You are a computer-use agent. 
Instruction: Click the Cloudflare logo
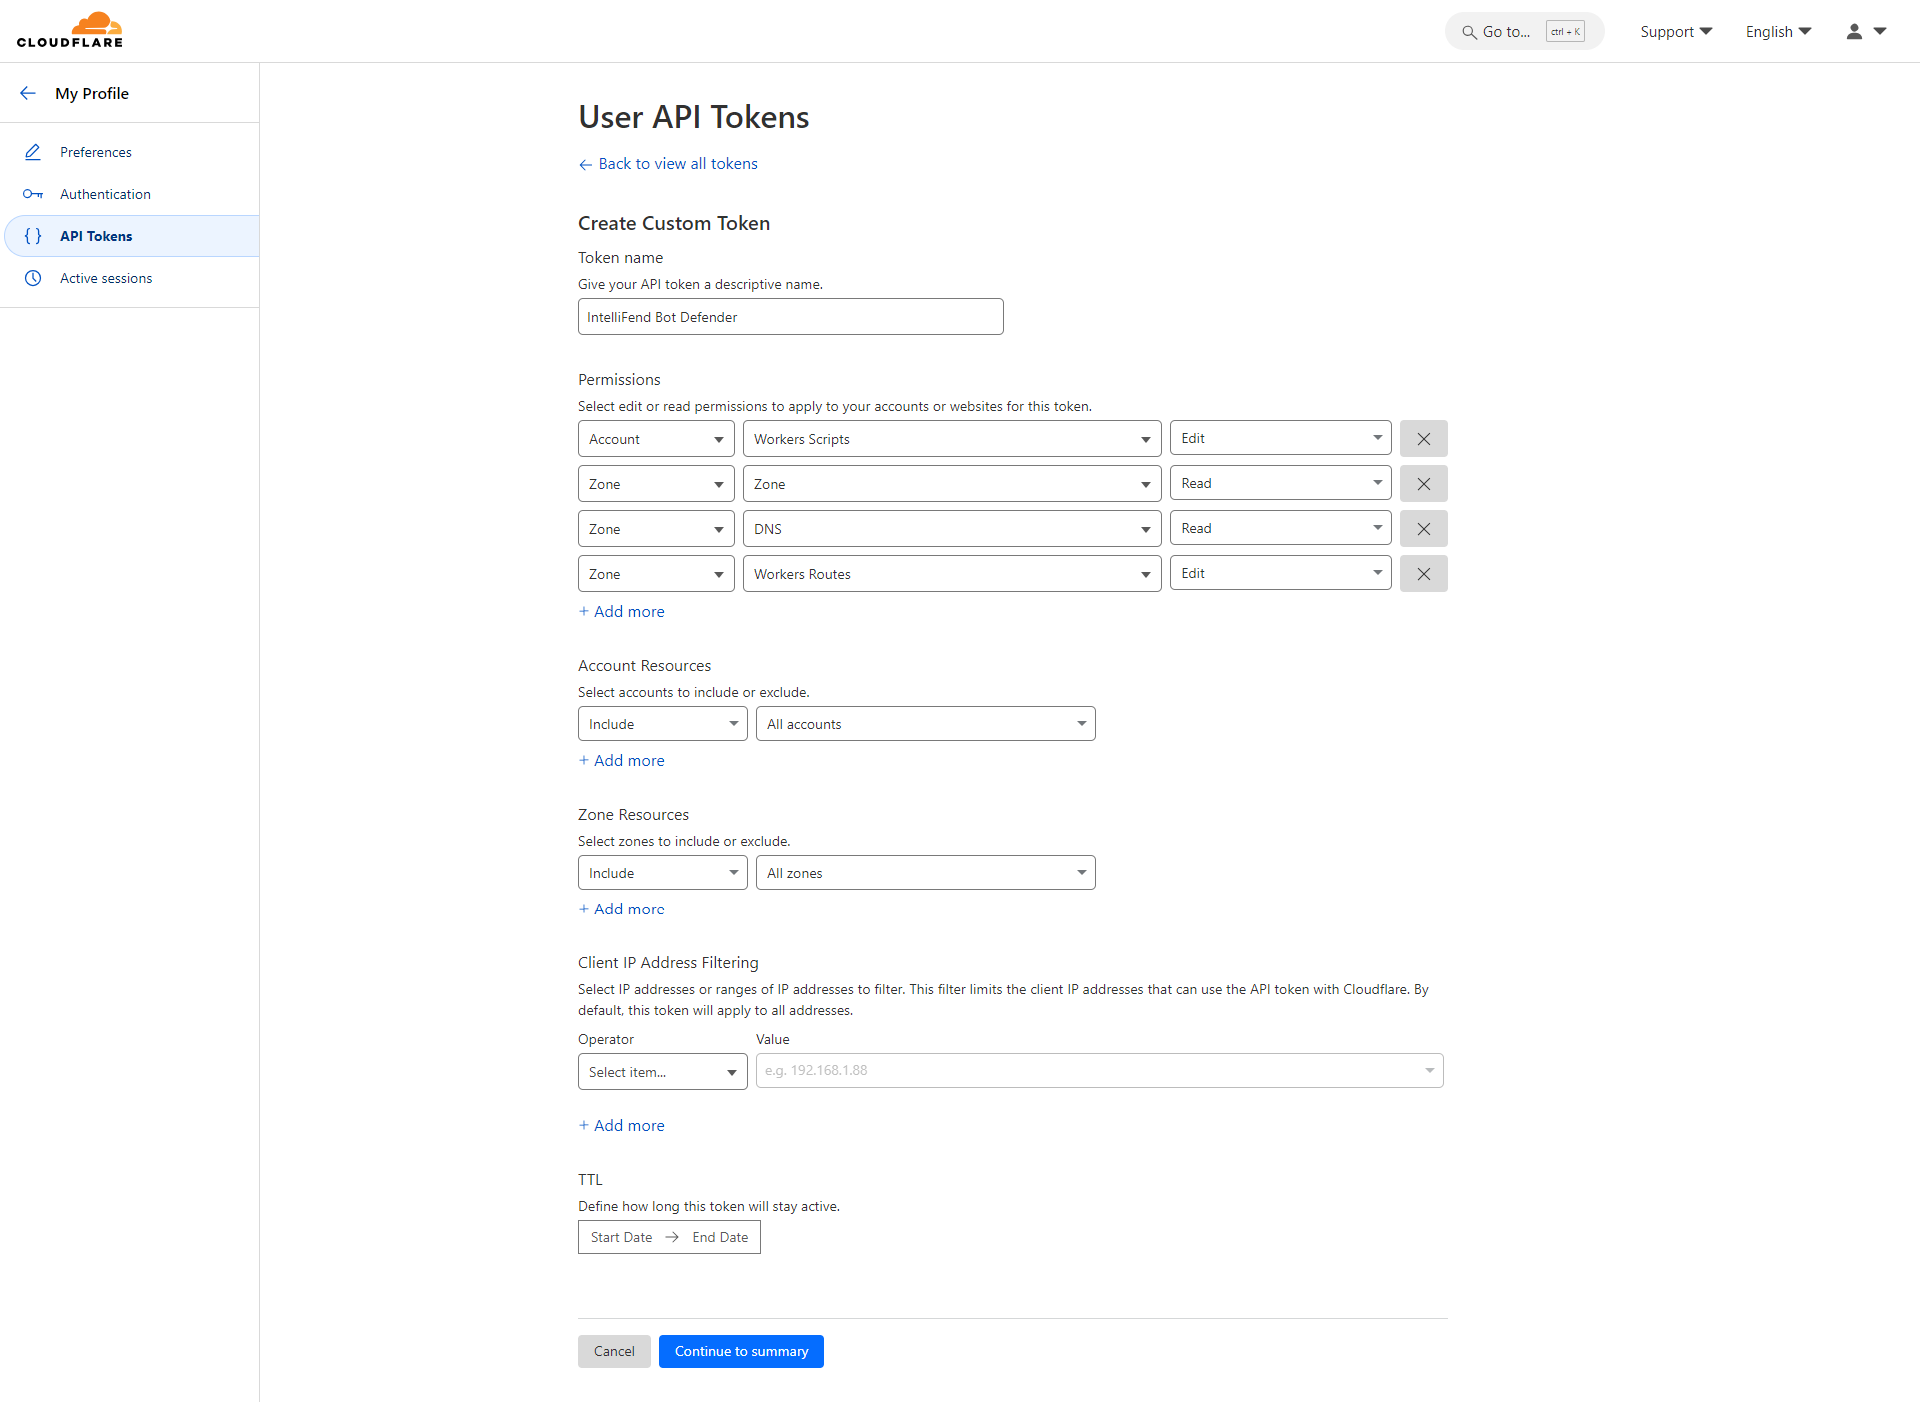coord(70,30)
